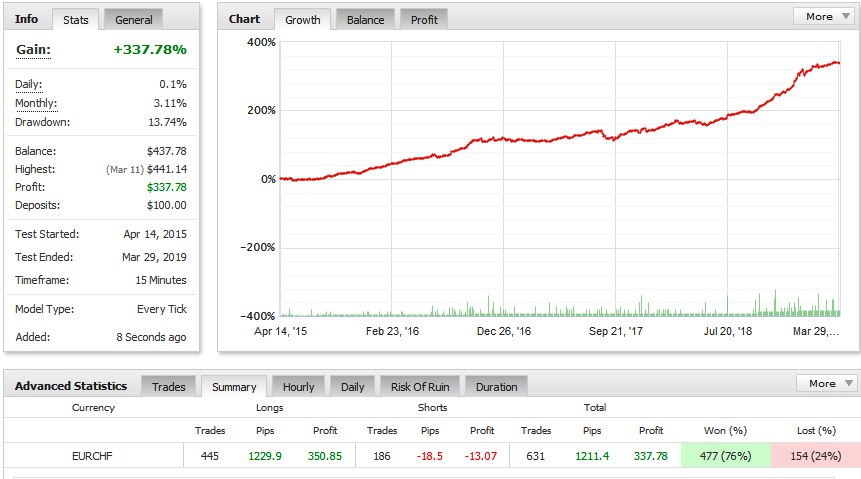Select the Model Type value Every Tick
Image resolution: width=861 pixels, height=479 pixels.
(x=161, y=309)
